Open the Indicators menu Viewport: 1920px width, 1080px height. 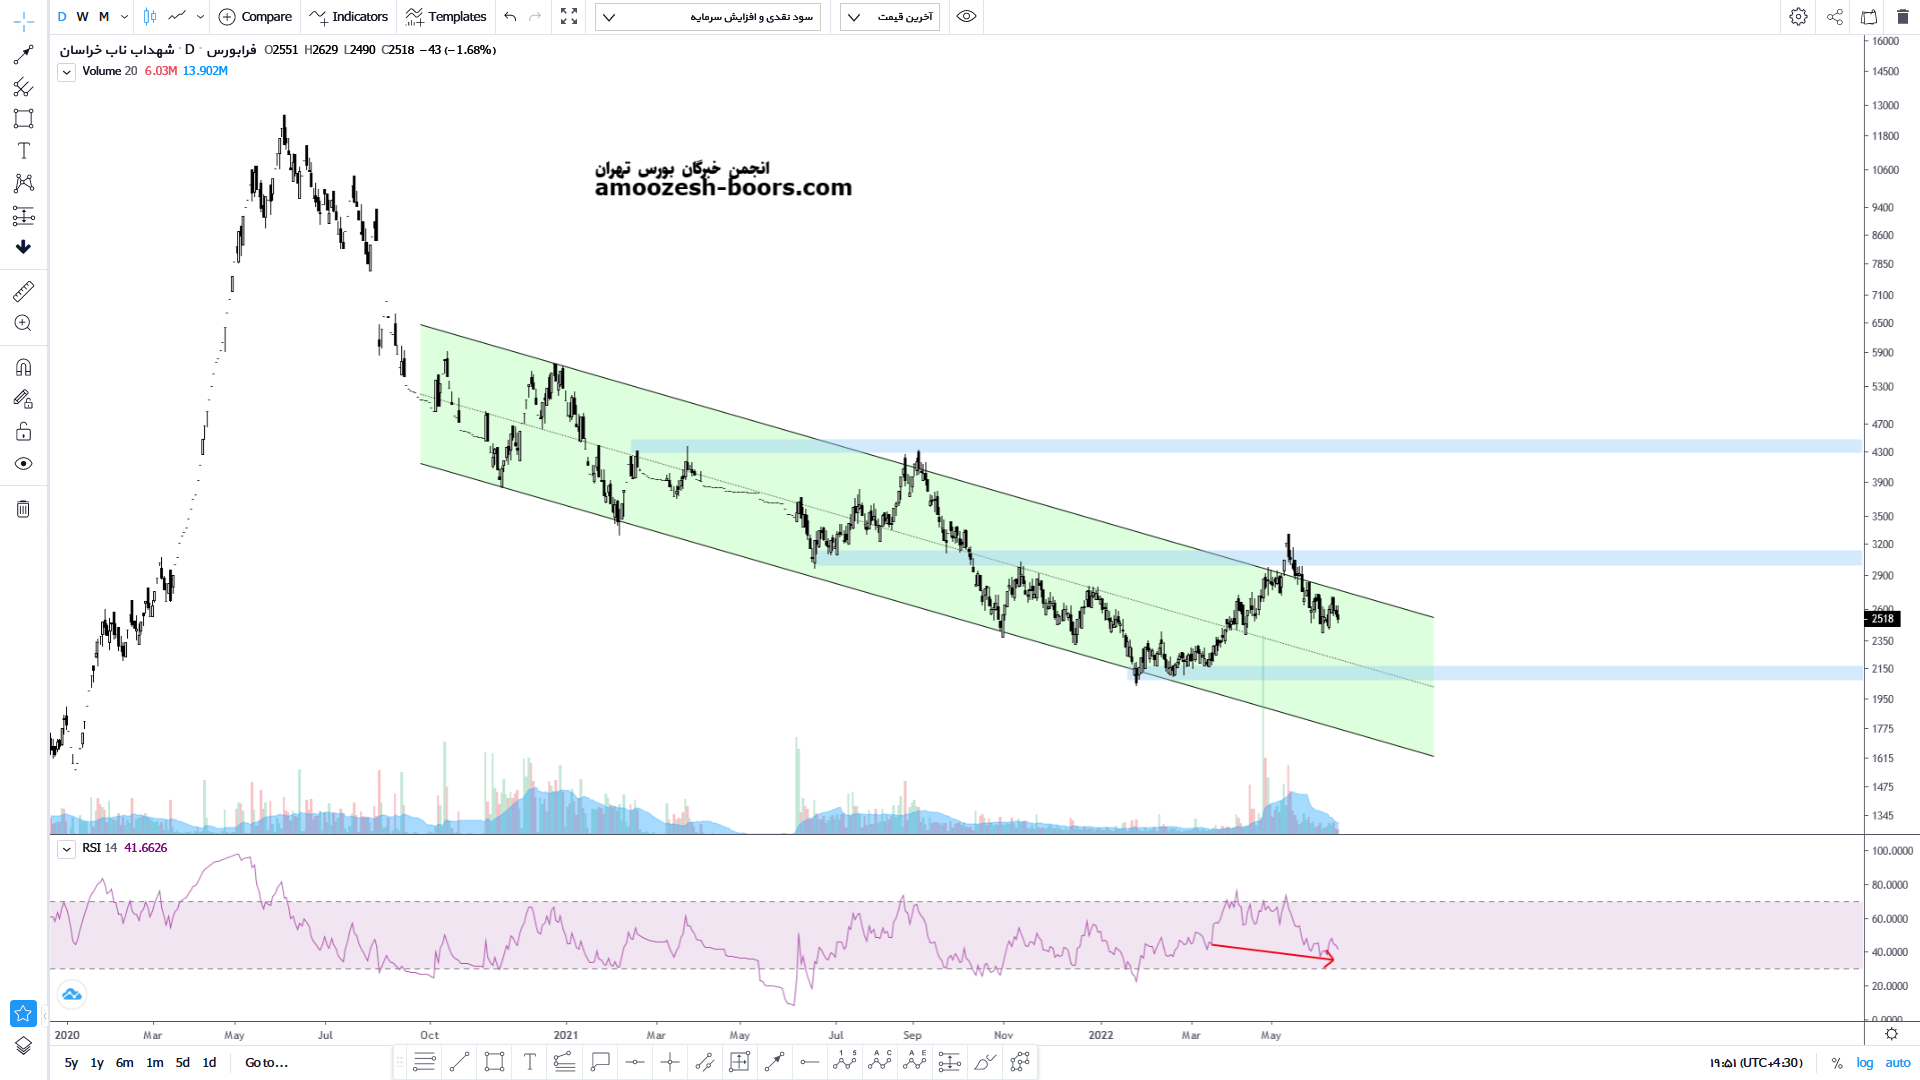(349, 17)
